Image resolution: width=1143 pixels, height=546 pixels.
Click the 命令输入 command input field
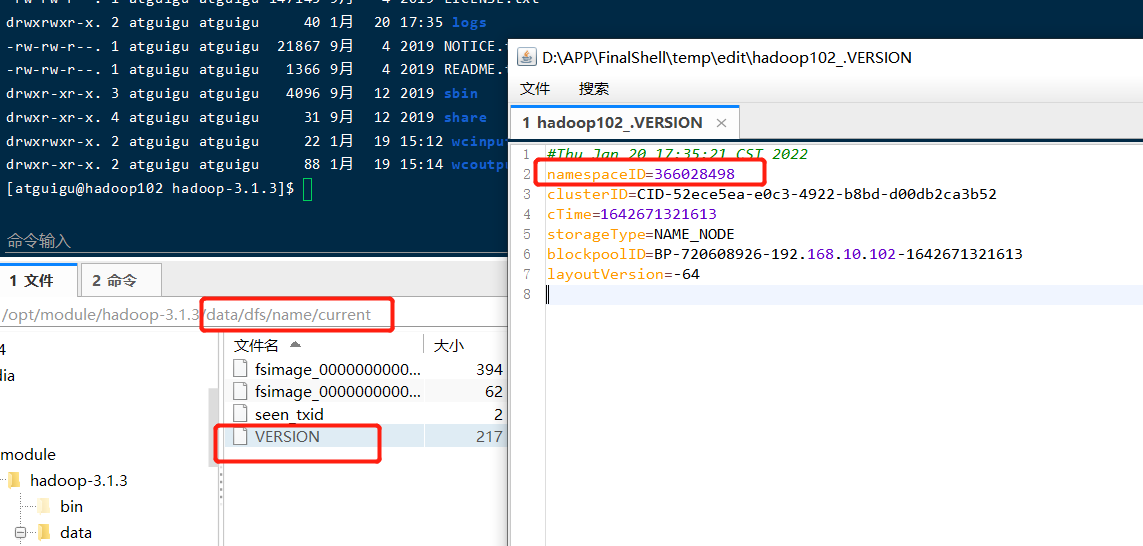254,240
